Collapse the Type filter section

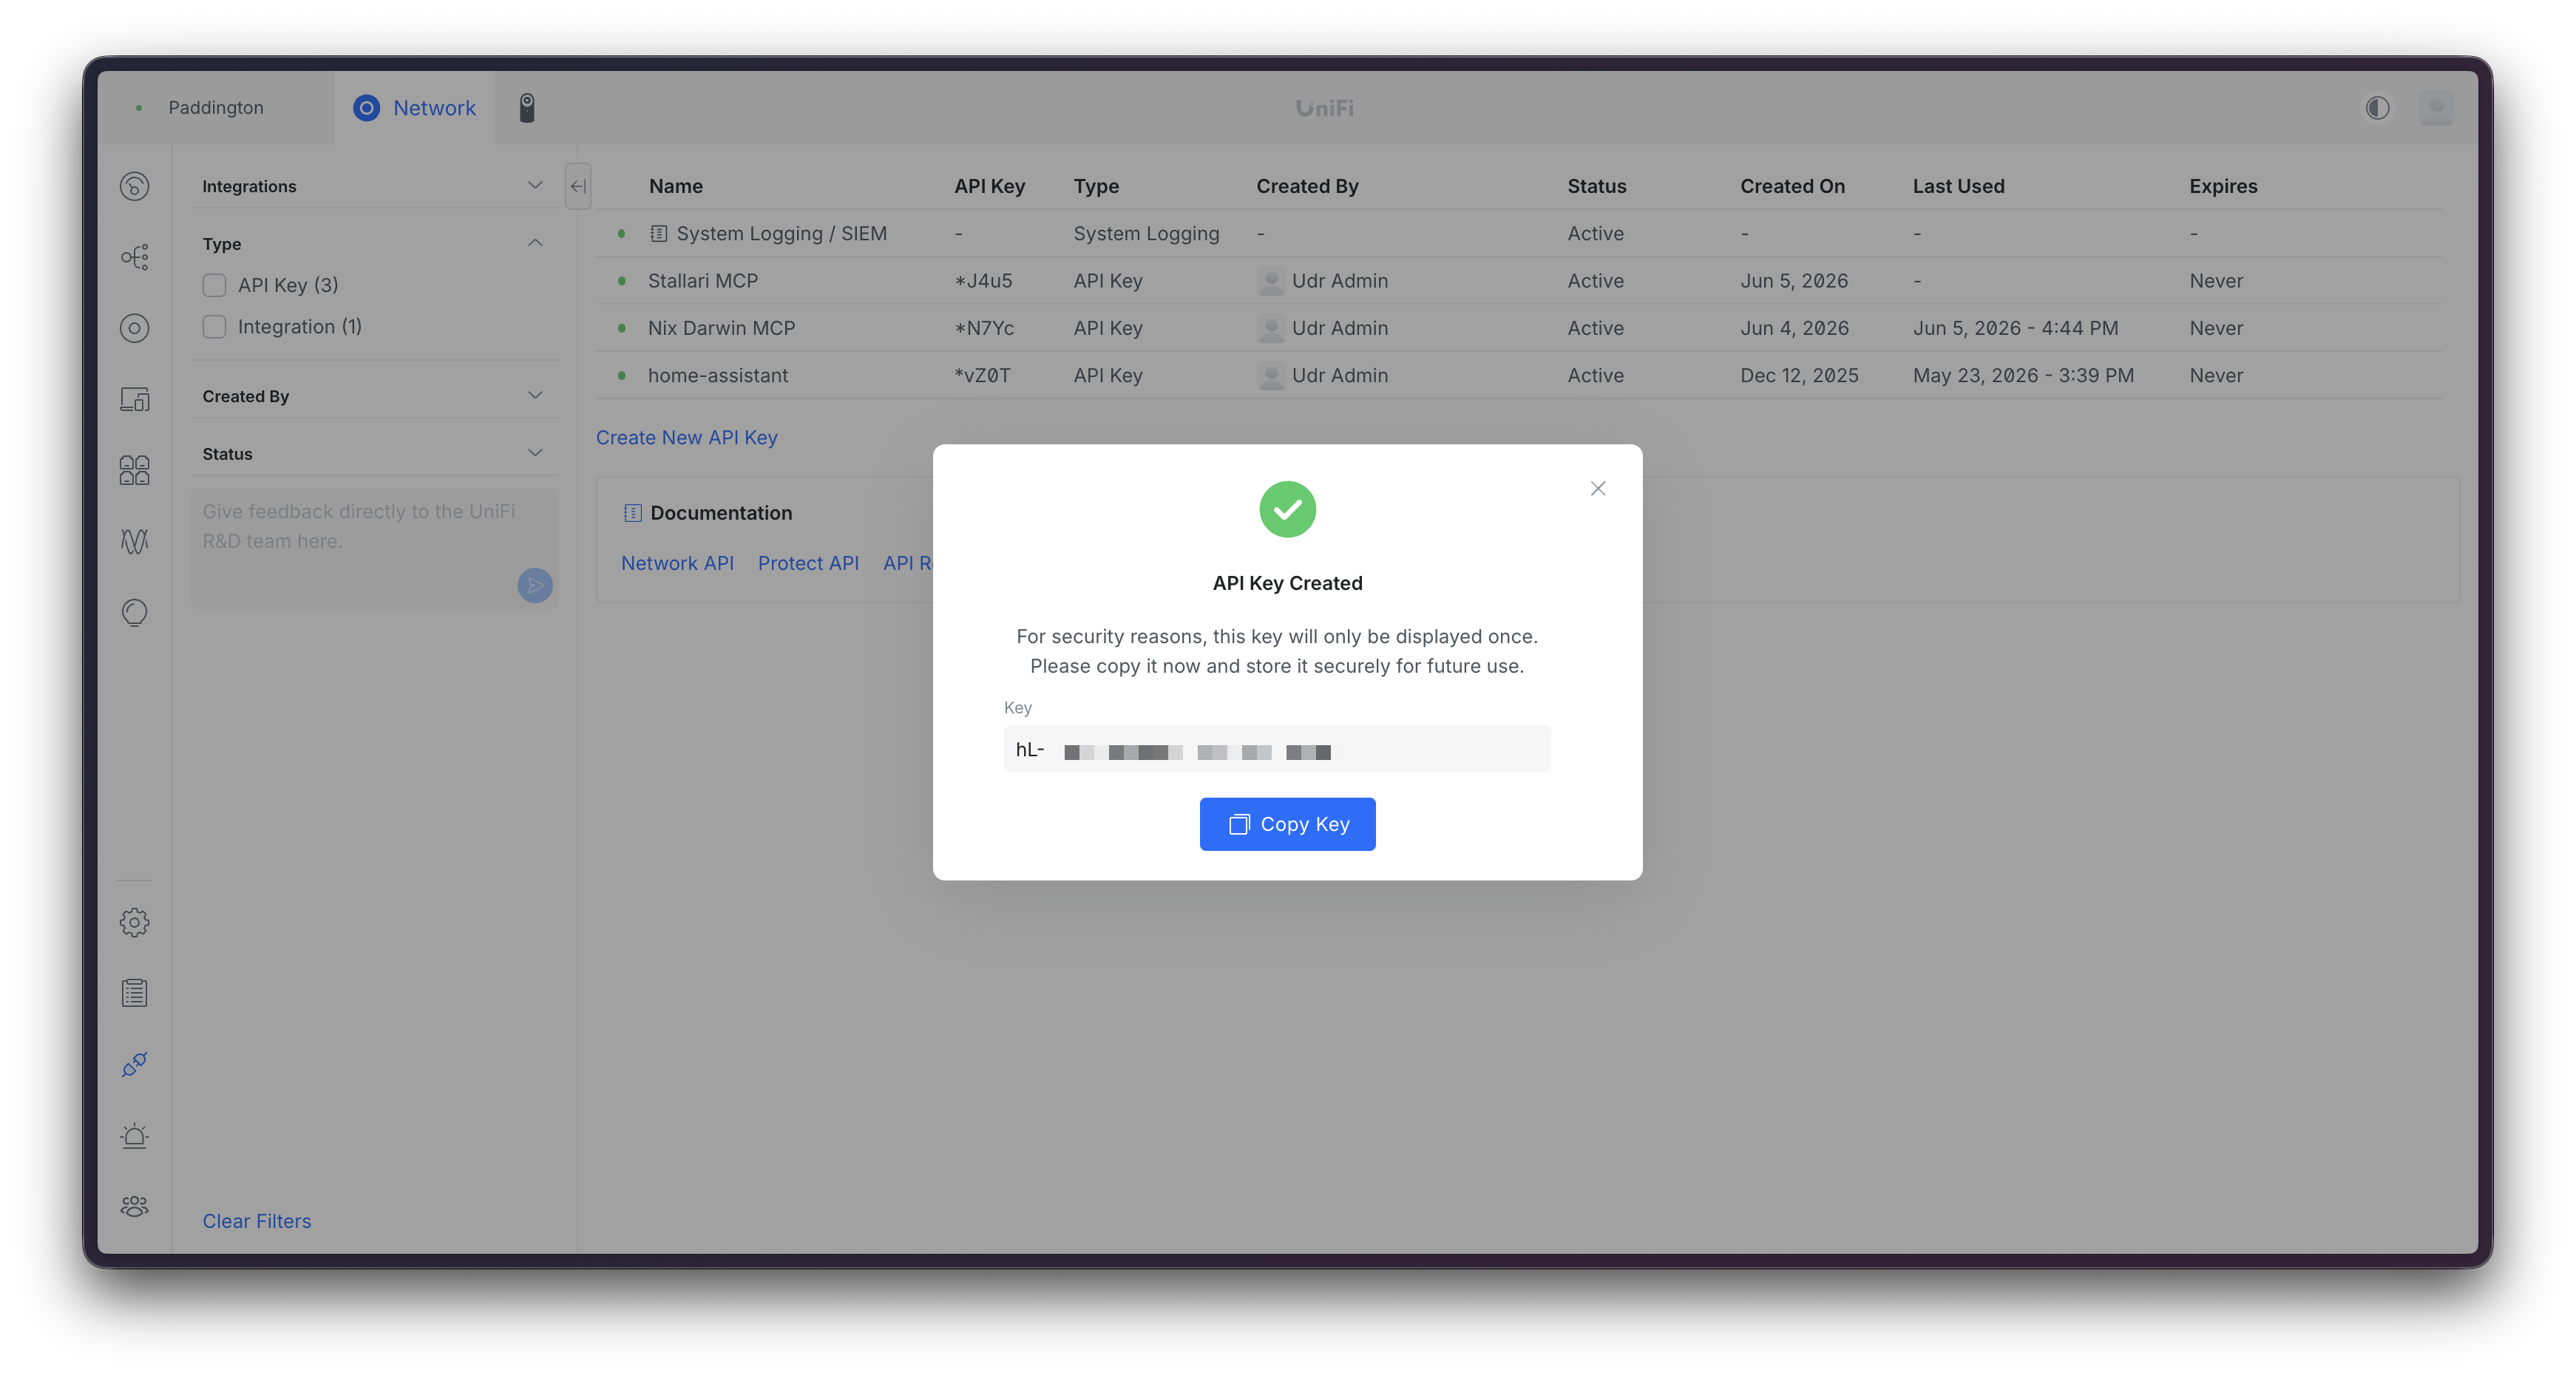pos(535,243)
